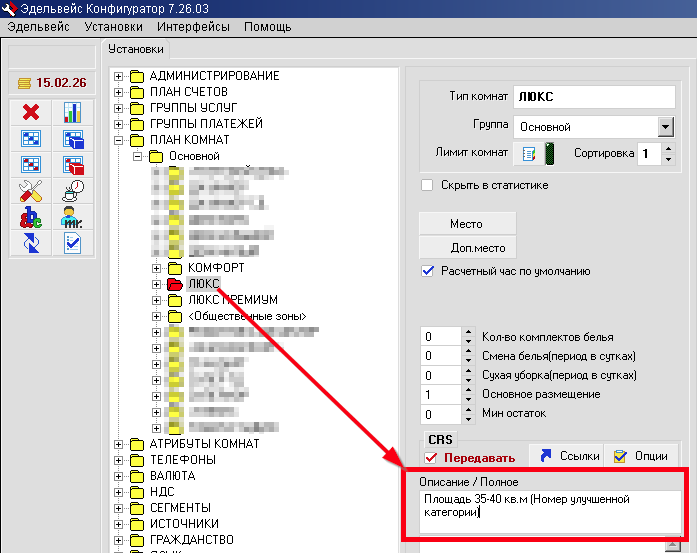Click the colorful abc letters icon
697x553 pixels.
click(31, 217)
